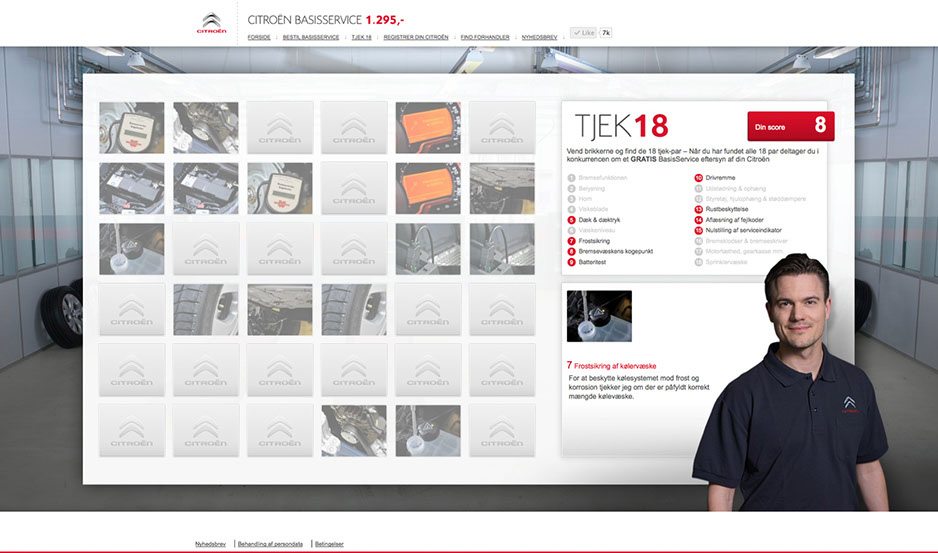Viewport: 938px width, 553px height.
Task: Flip face-down card right of top-row engine belt
Action: coord(280,127)
